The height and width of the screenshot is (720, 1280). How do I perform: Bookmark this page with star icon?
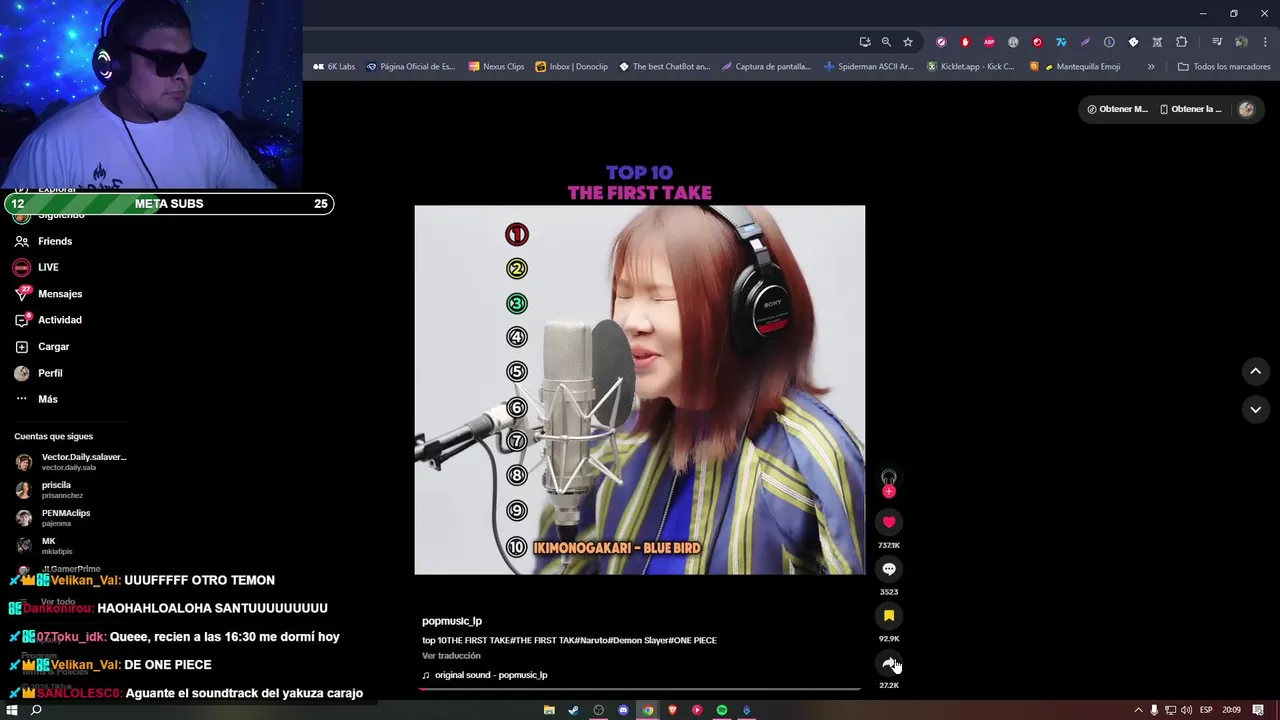pyautogui.click(x=908, y=42)
